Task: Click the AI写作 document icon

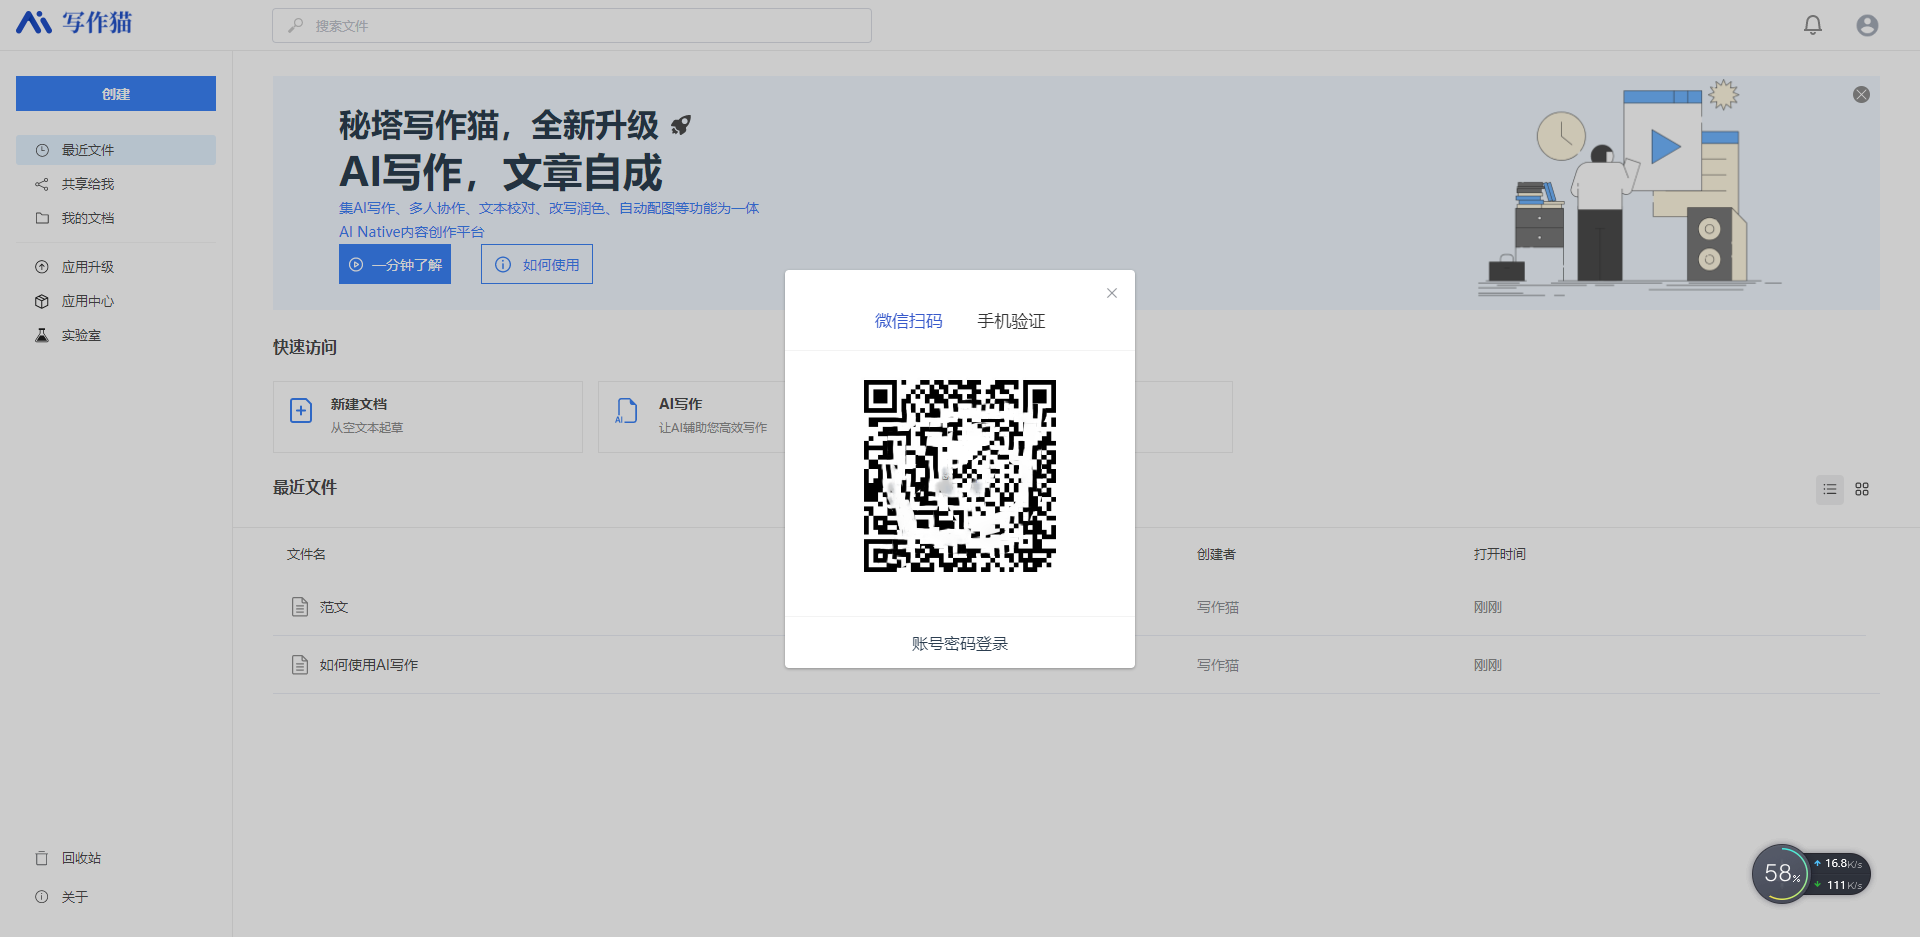Action: tap(626, 411)
